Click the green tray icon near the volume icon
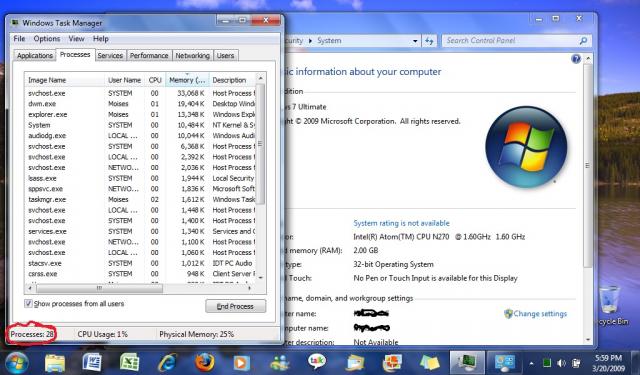Viewport: 640px width, 375px height. pyautogui.click(x=547, y=363)
